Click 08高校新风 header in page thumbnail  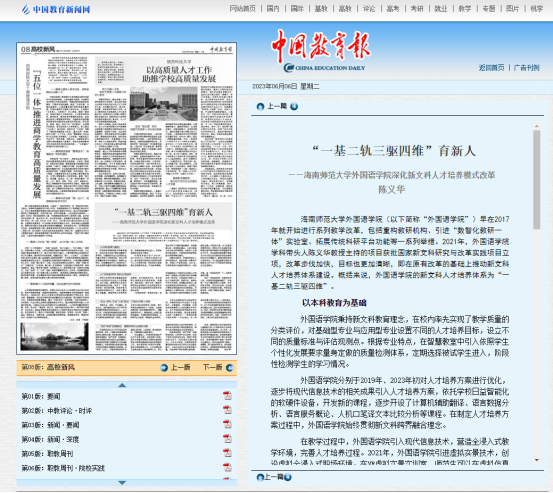click(38, 49)
